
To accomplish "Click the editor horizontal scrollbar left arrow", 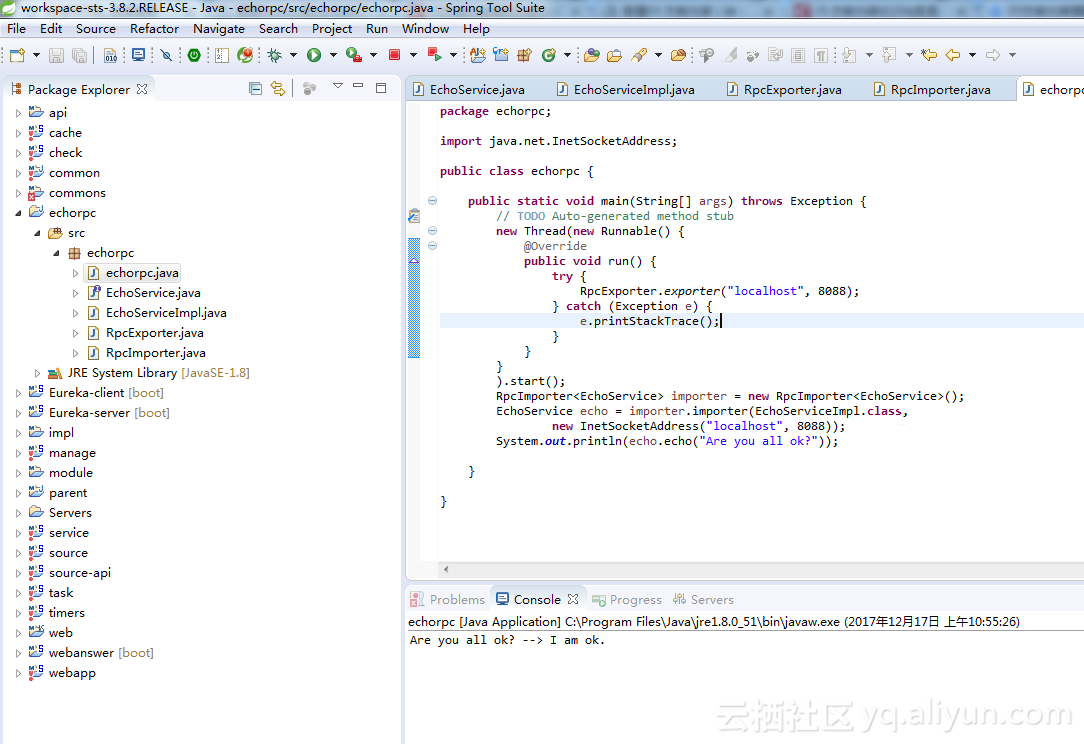I will tap(446, 570).
